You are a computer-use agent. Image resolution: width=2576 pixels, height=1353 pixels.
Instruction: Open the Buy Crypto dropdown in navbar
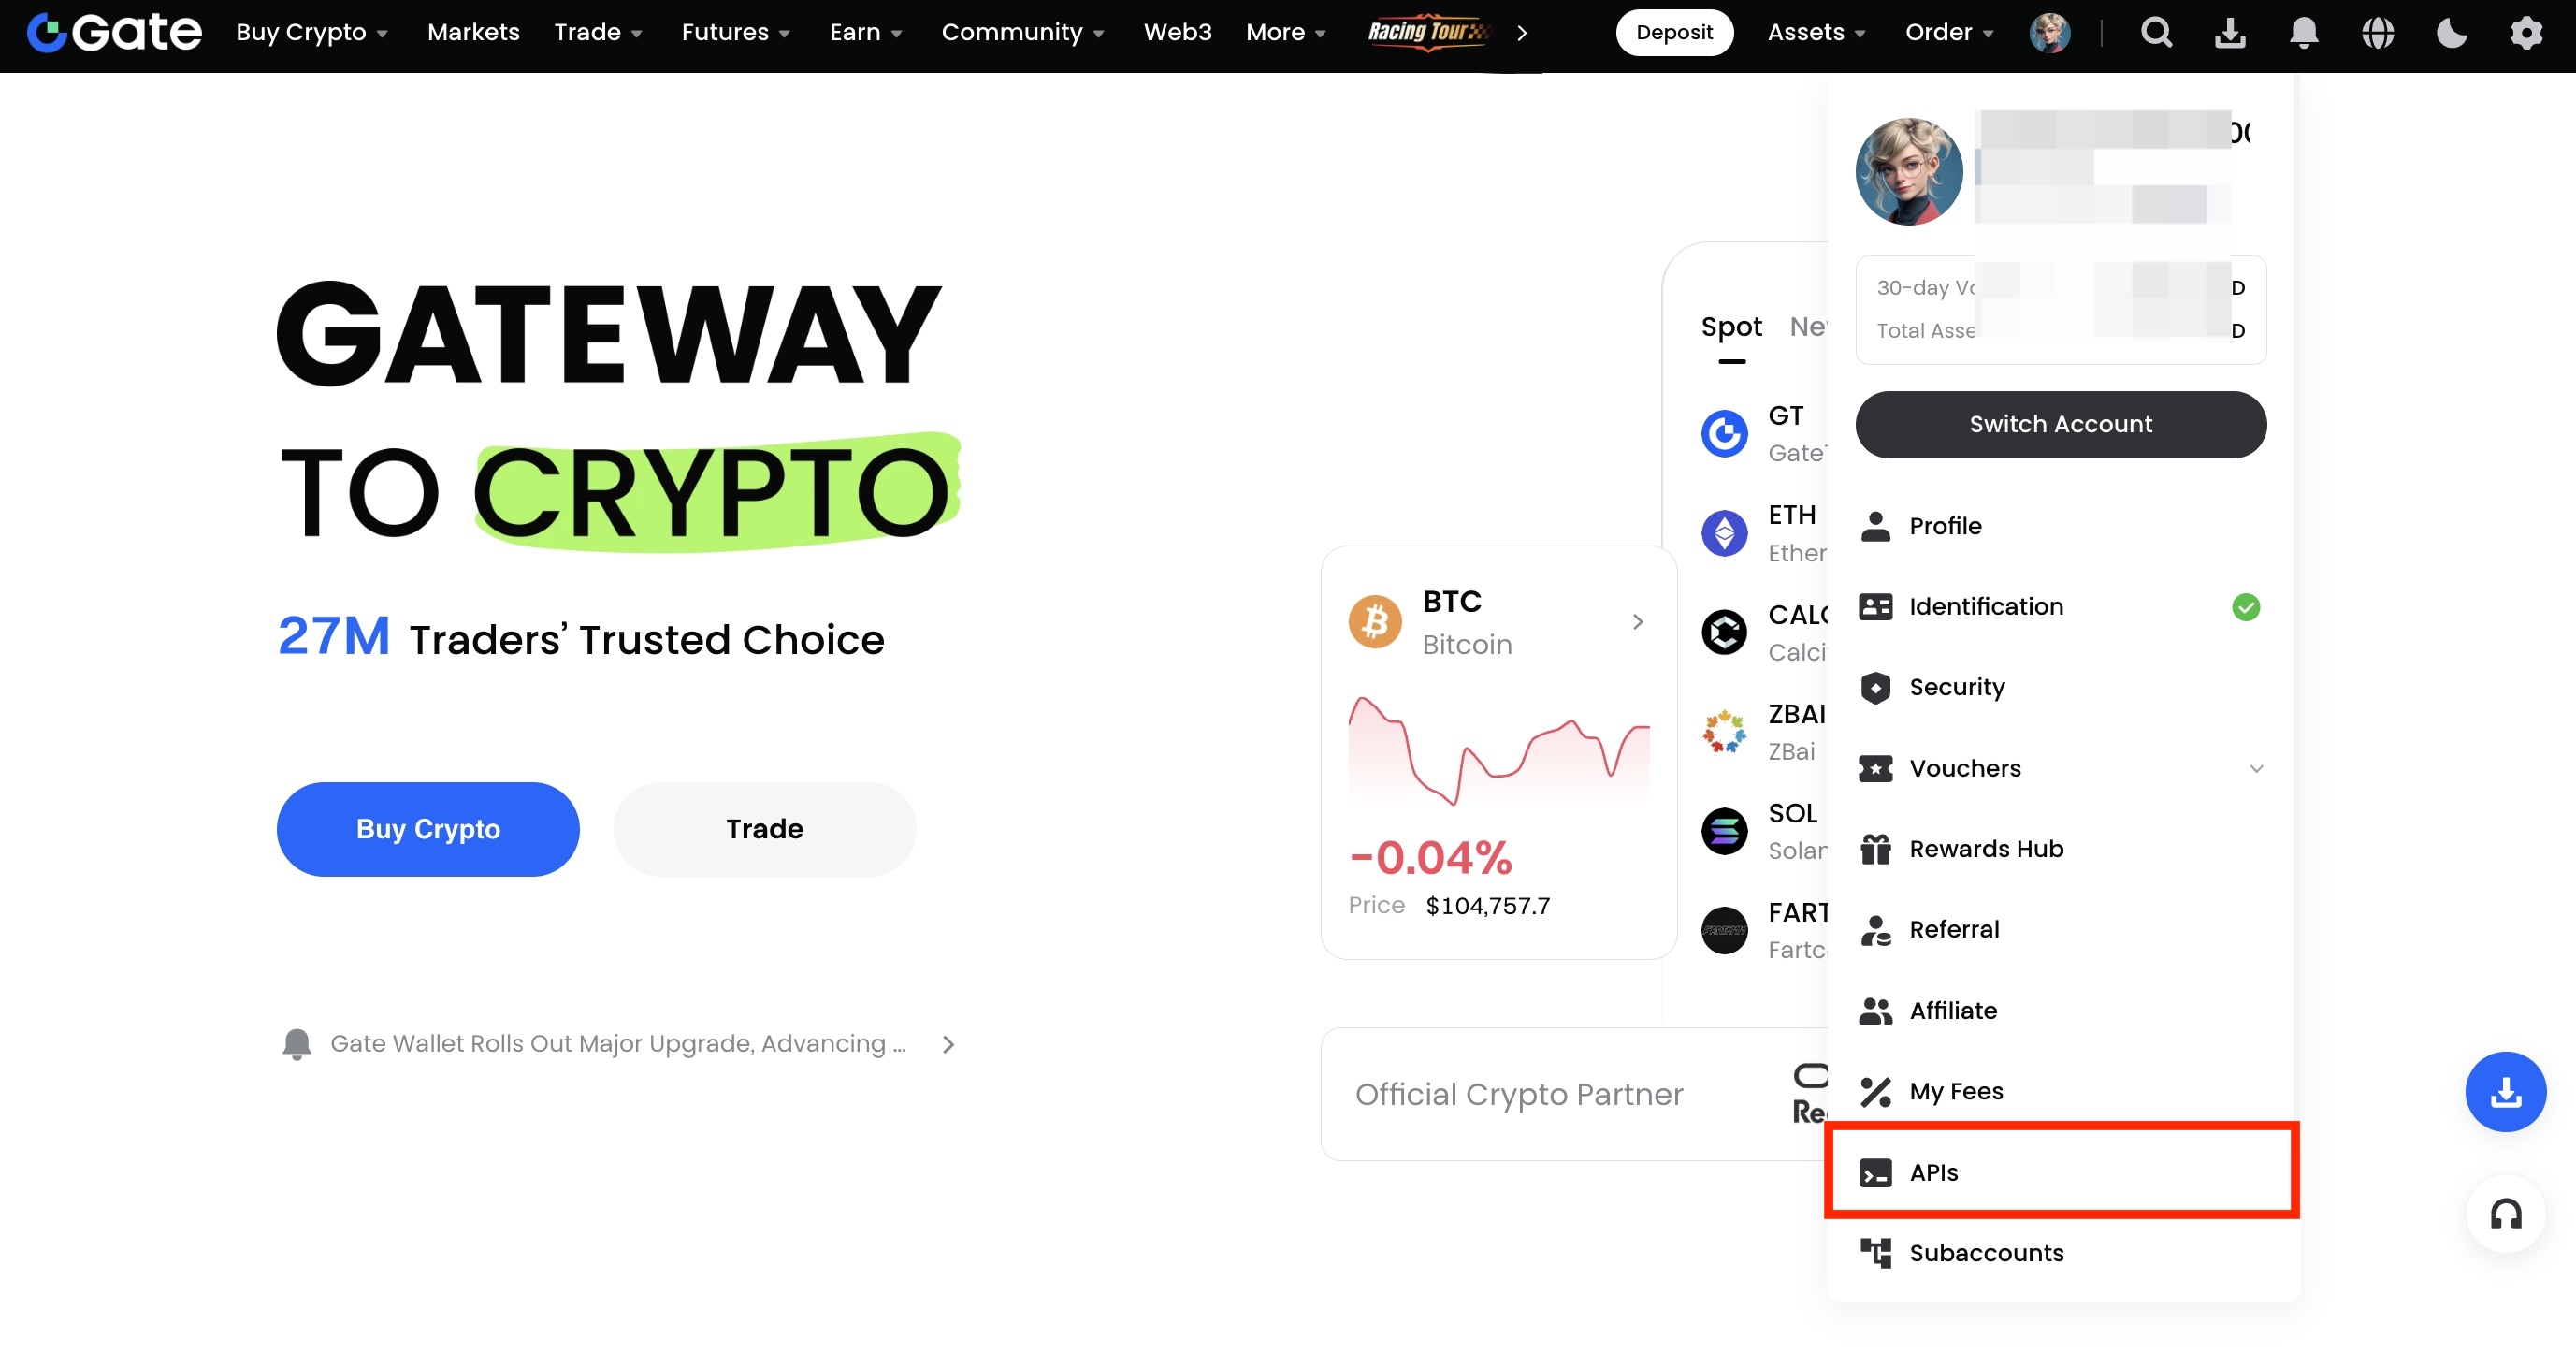click(x=311, y=32)
